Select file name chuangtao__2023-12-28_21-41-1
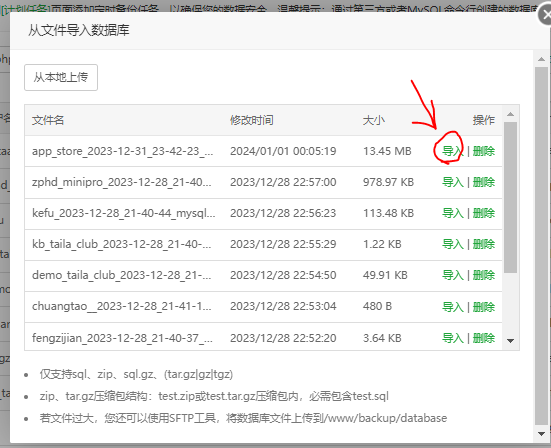551x448 pixels. [122, 306]
